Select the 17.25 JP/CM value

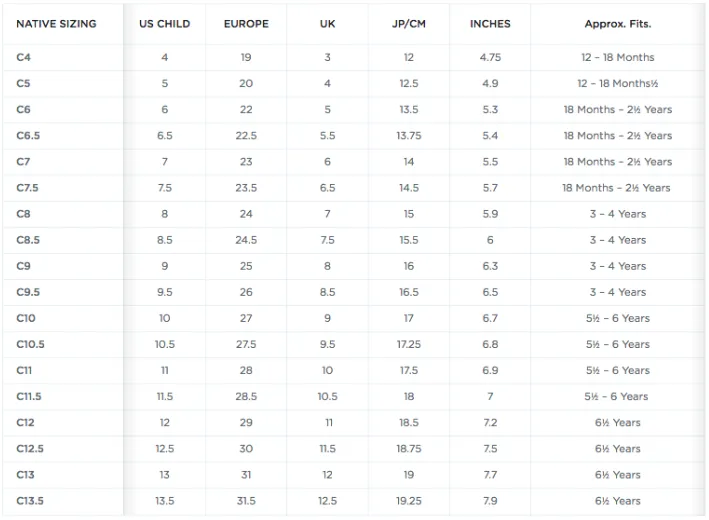click(409, 345)
